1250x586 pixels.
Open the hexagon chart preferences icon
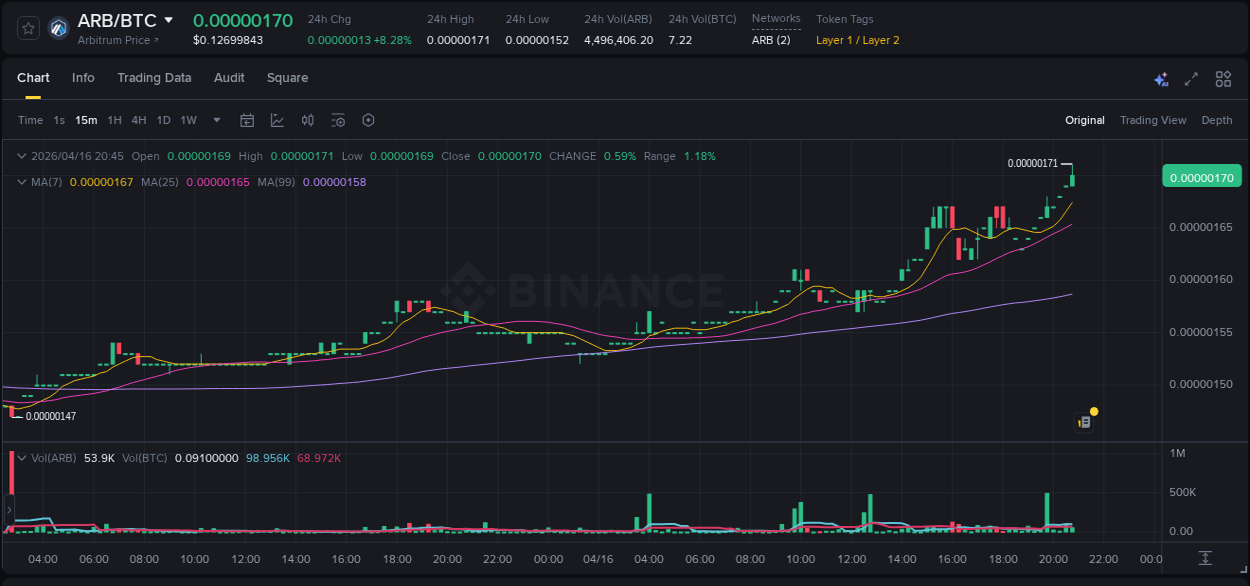(x=368, y=120)
